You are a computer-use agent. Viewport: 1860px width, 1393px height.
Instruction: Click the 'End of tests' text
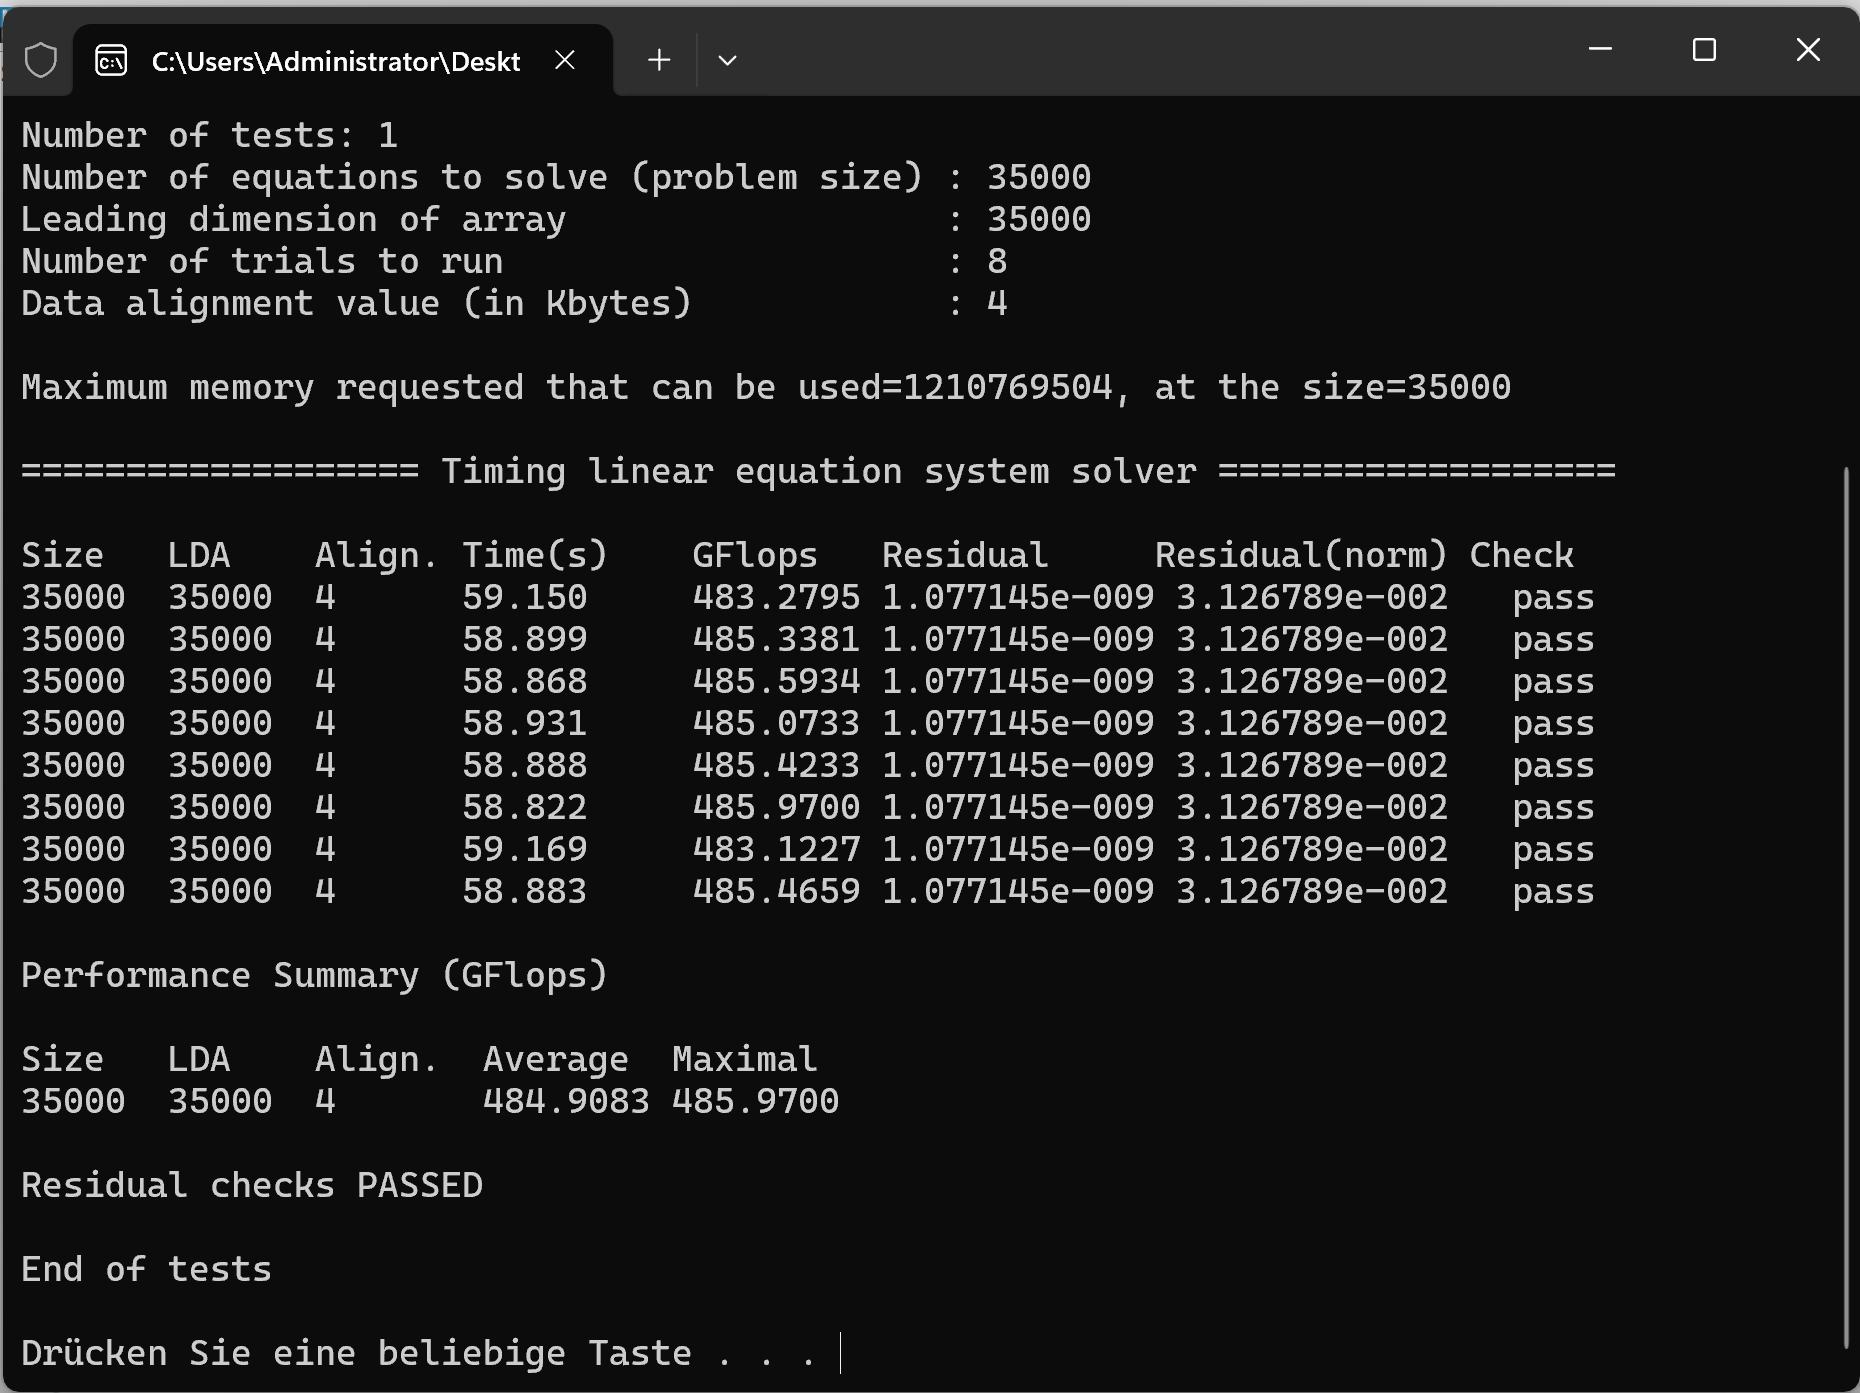pyautogui.click(x=146, y=1269)
